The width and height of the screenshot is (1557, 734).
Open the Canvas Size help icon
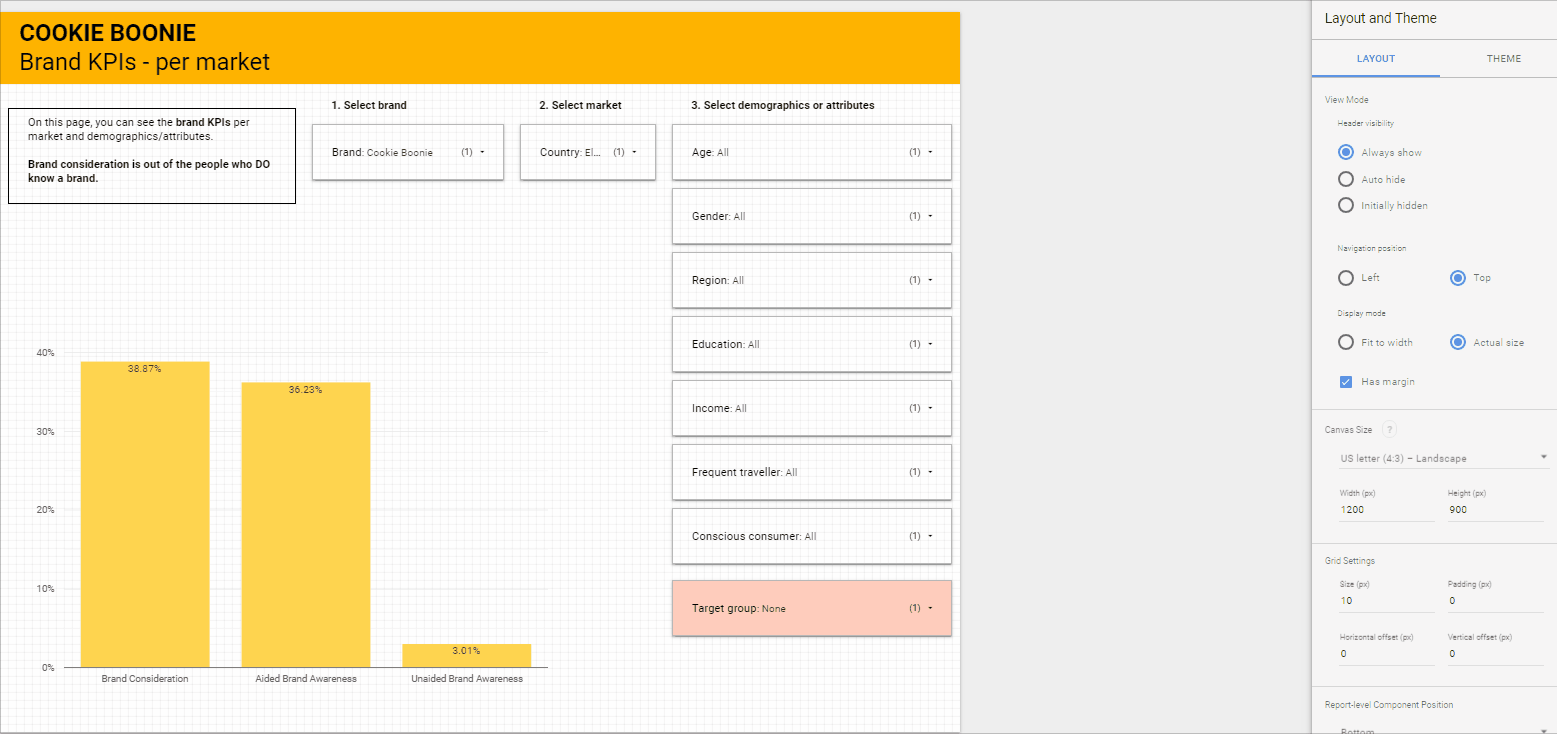tap(1389, 430)
